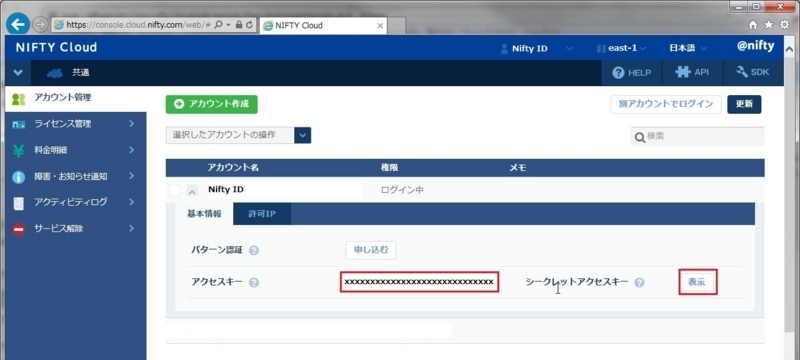Viewport: 800px width, 360px height.
Task: Open the 選択したアカウントの操作 dropdown
Action: tap(303, 135)
